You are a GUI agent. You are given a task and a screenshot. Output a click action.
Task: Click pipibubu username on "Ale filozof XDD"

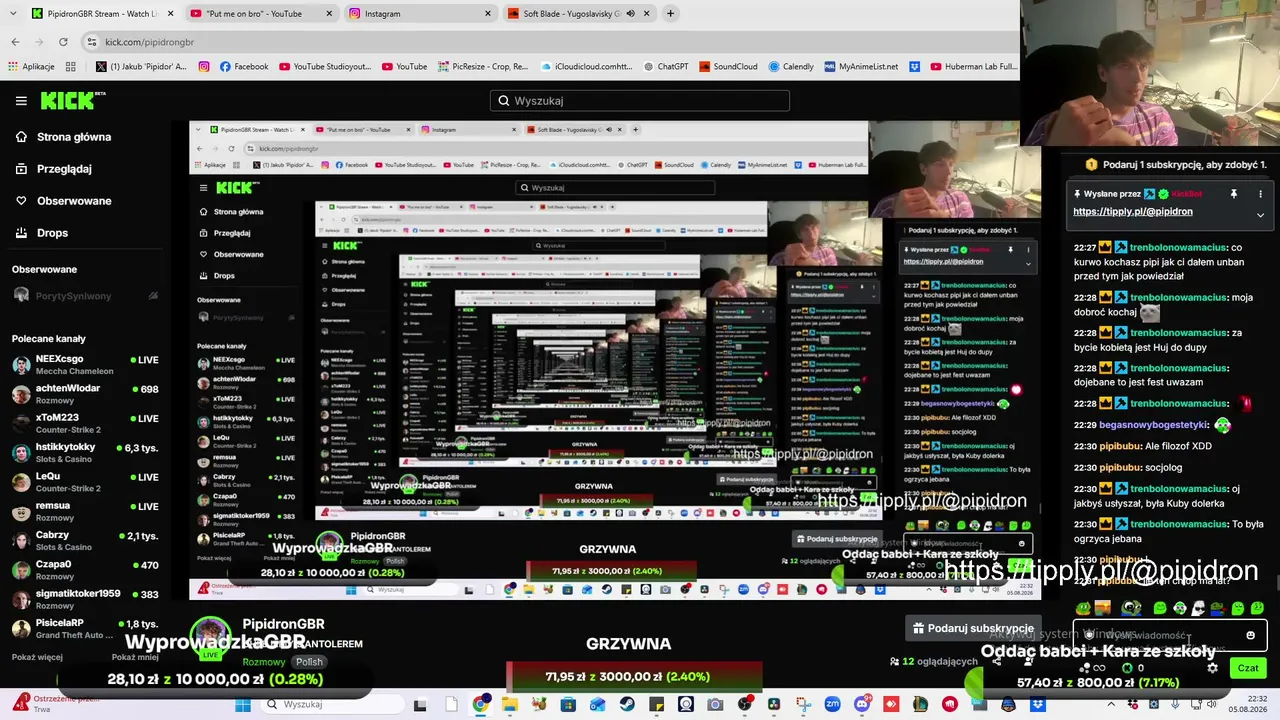pos(1120,446)
